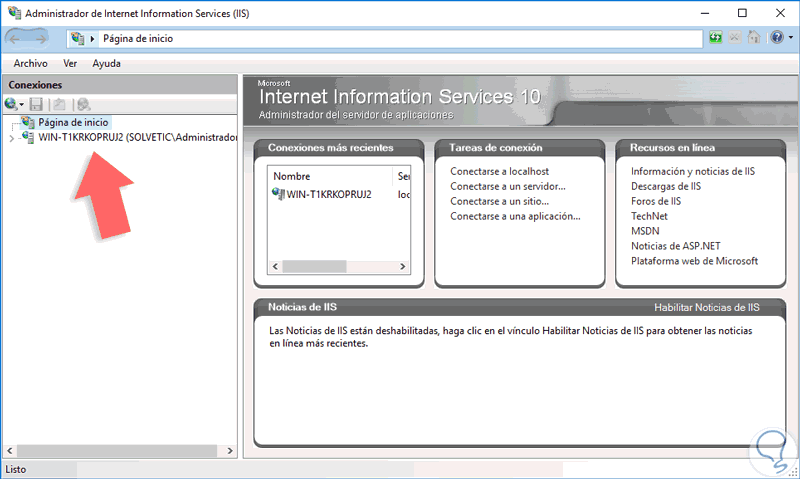Minimize the IIS Manager window
The image size is (800, 479).
click(705, 13)
